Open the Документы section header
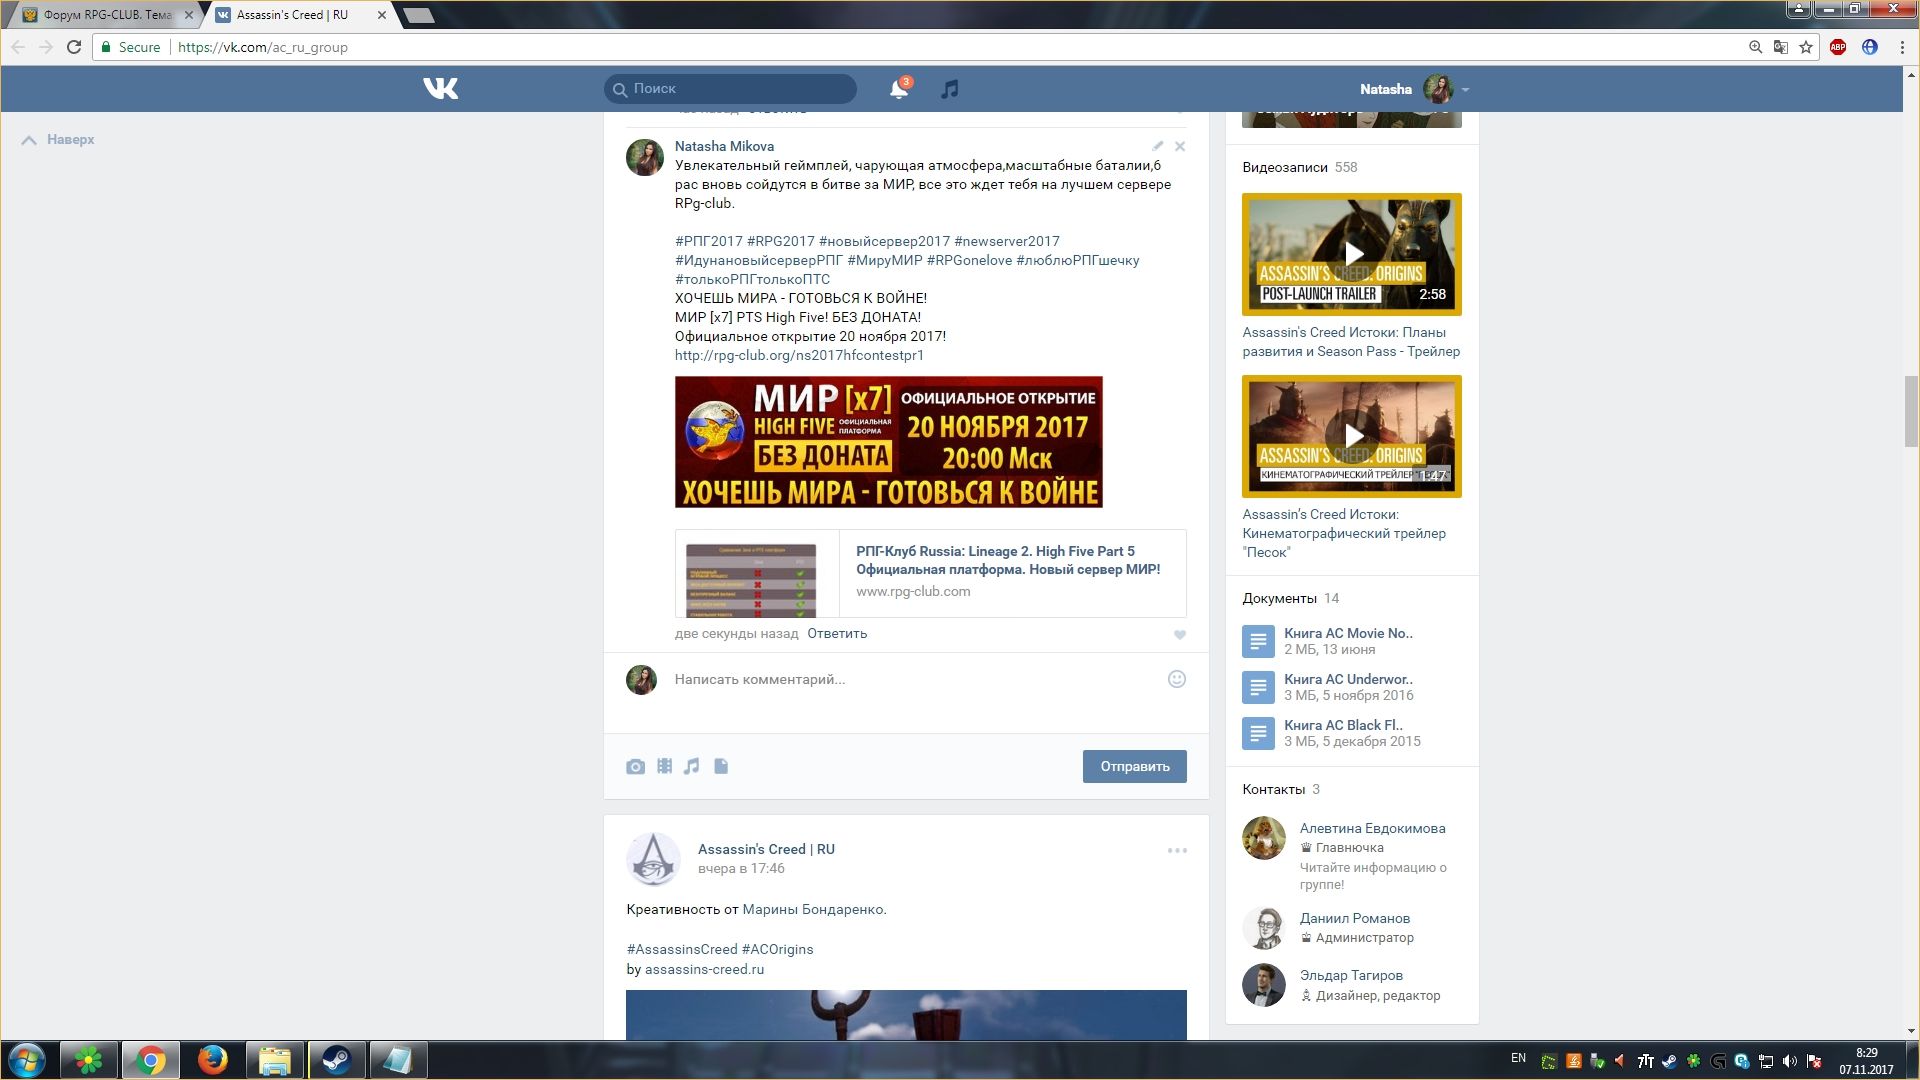Viewport: 1920px width, 1080px height. tap(1279, 598)
